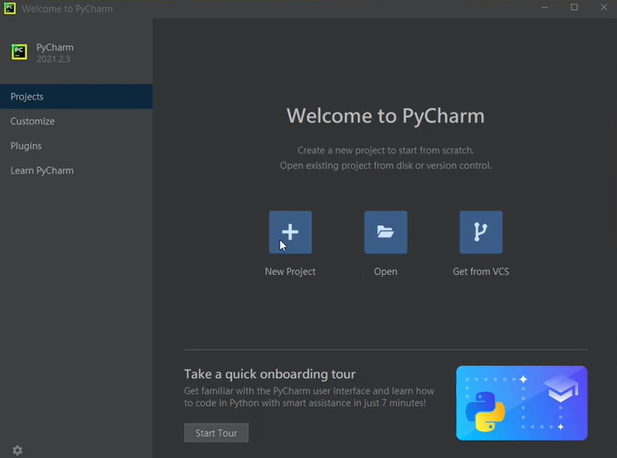Viewport: 617px width, 458px height.
Task: Click the PyCharm logo beside the version number
Action: click(x=19, y=52)
